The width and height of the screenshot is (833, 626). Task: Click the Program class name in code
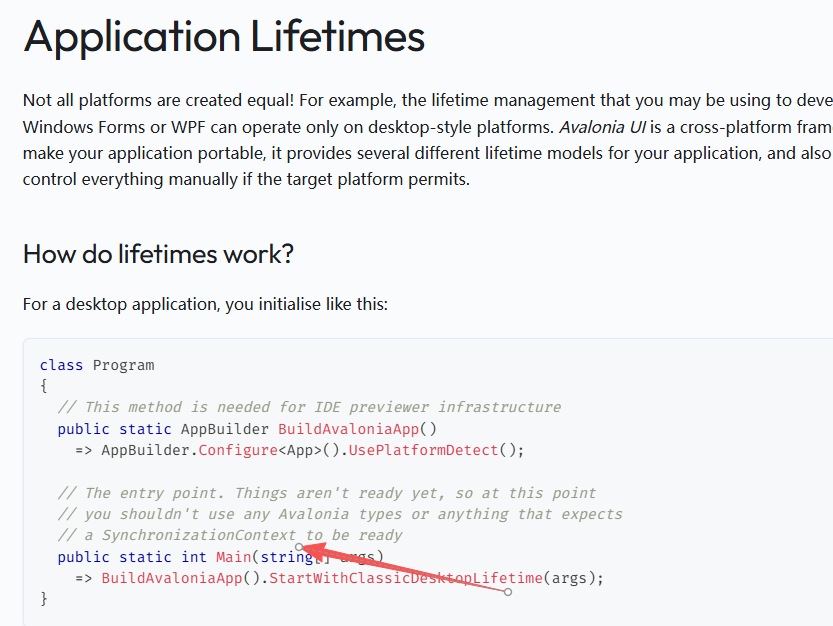click(123, 365)
